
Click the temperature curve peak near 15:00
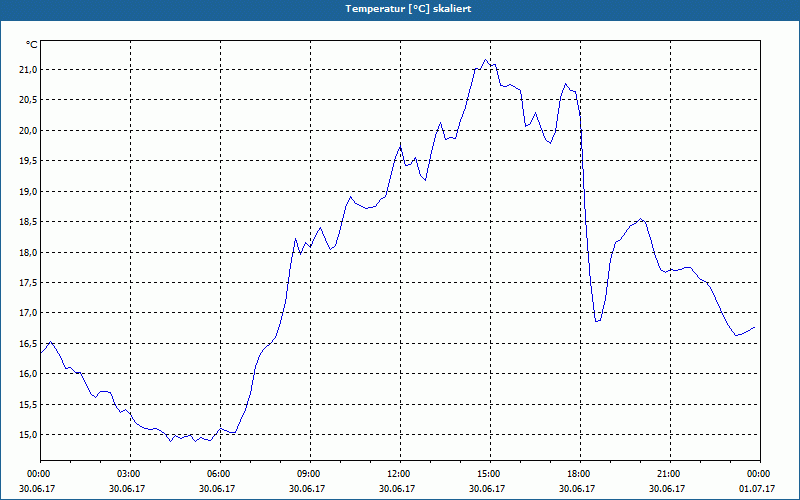(x=486, y=60)
